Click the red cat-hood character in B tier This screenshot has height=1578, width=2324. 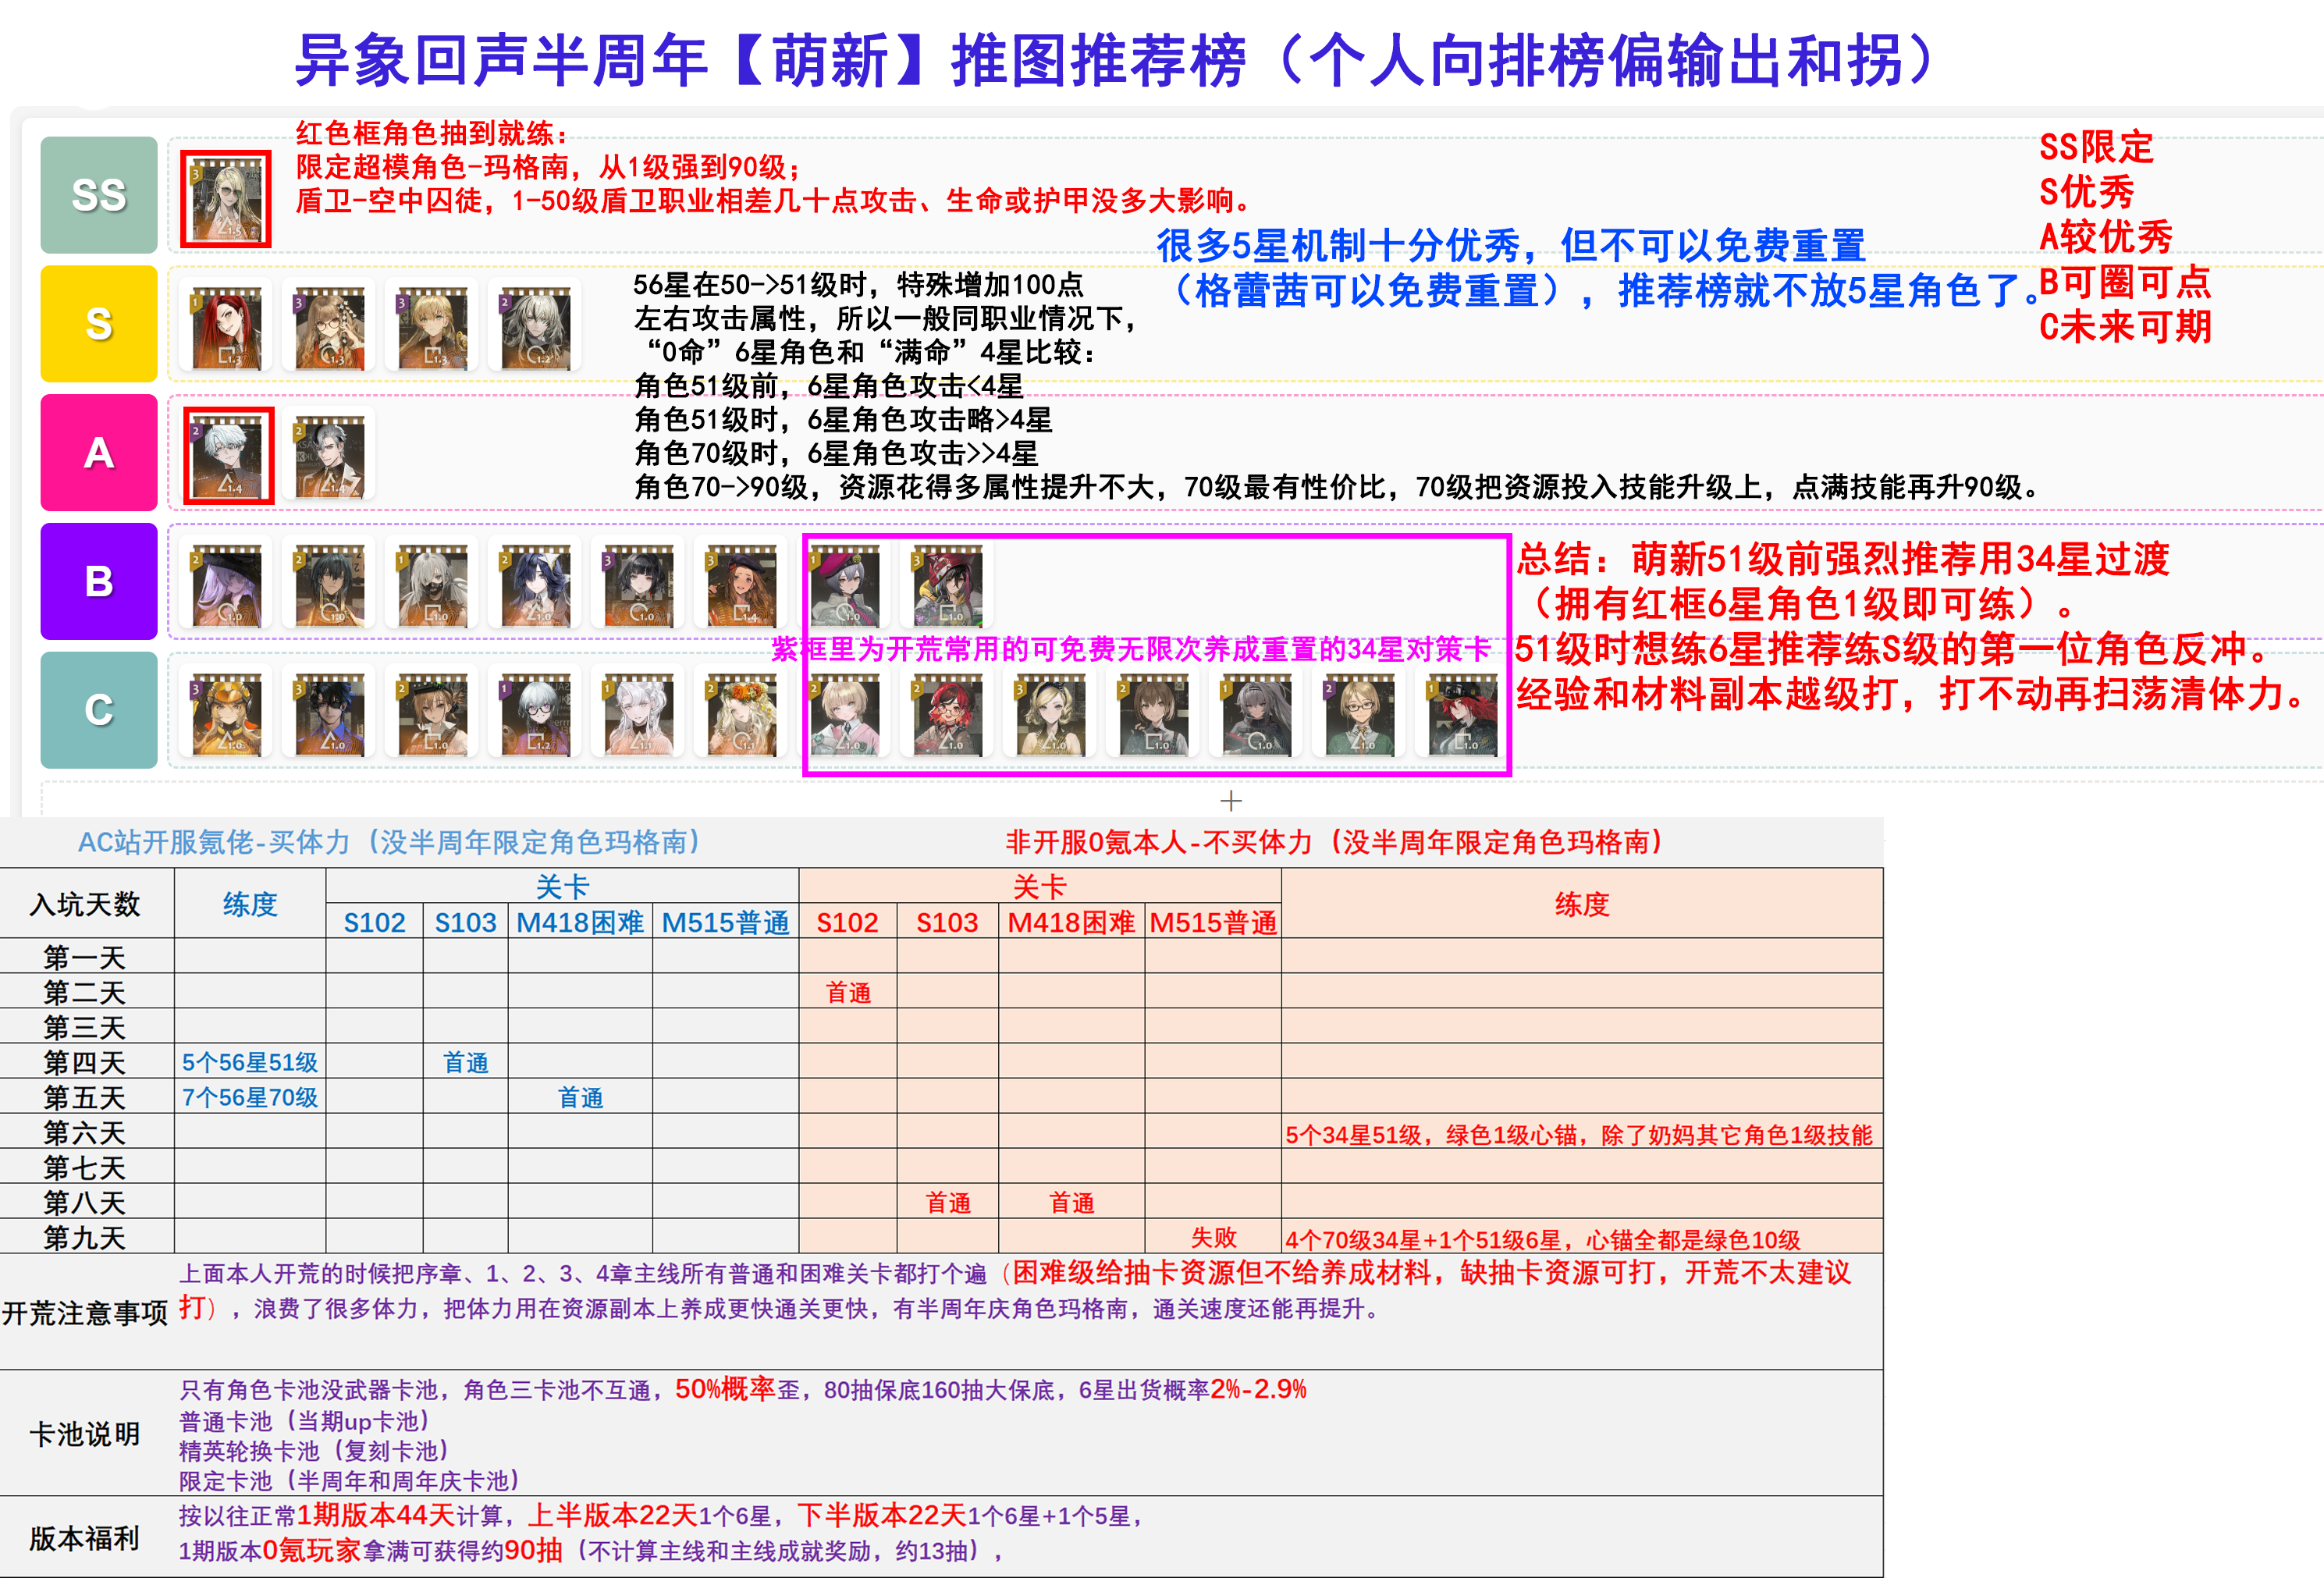pos(947,585)
